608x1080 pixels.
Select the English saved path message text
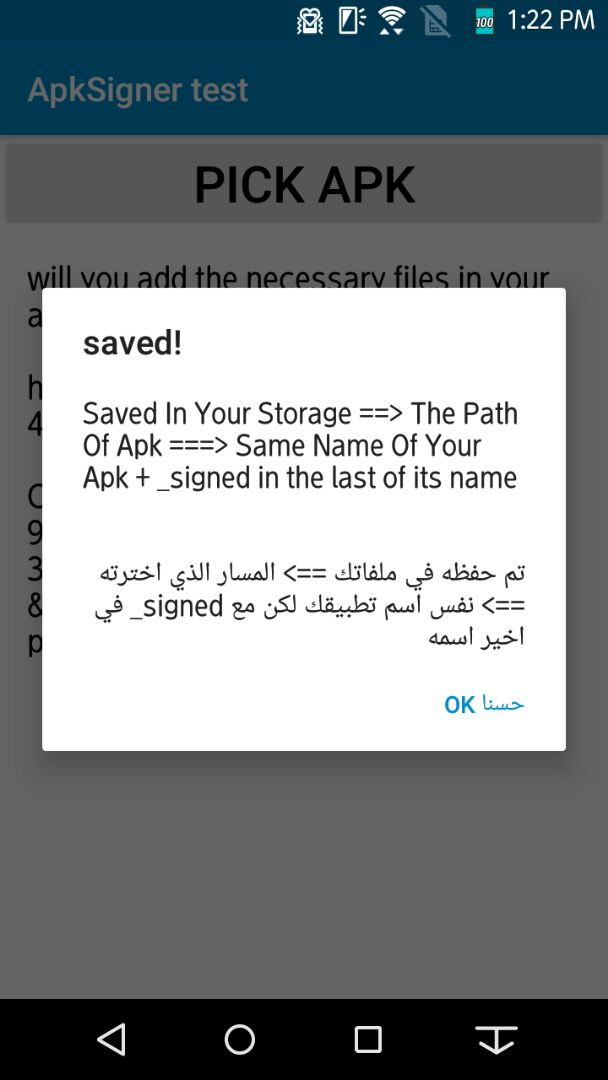point(300,444)
